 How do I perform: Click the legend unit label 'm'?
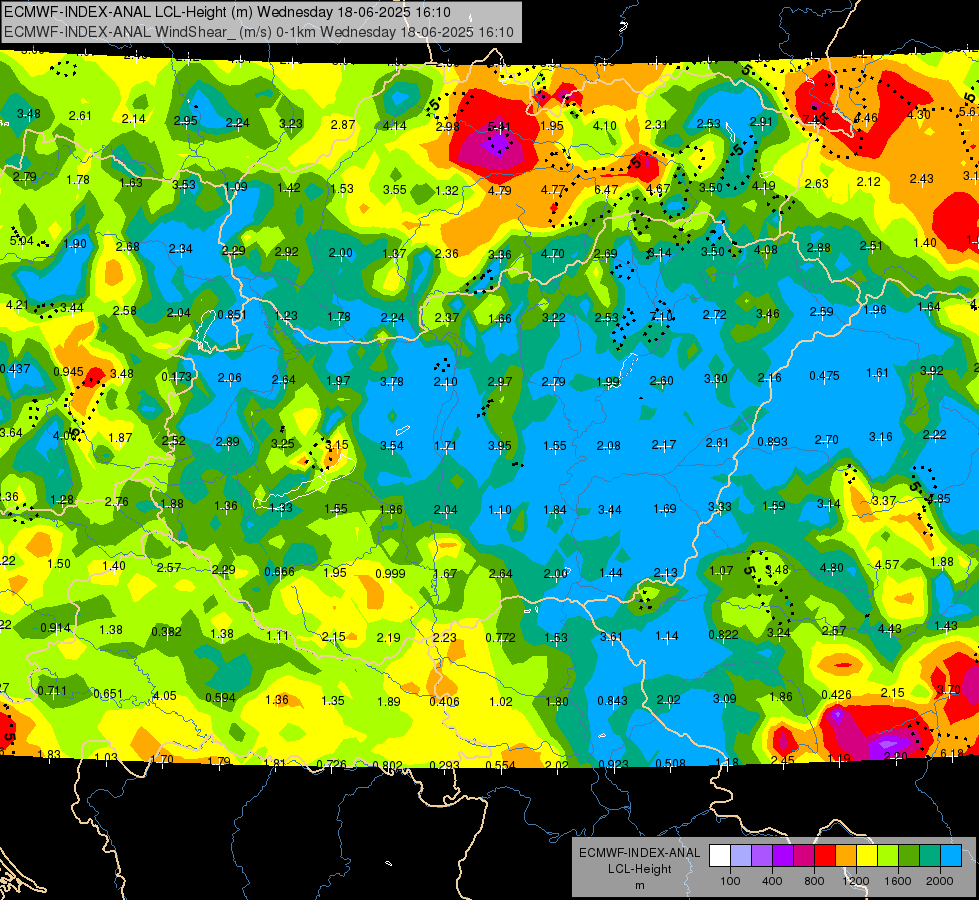[x=639, y=886]
